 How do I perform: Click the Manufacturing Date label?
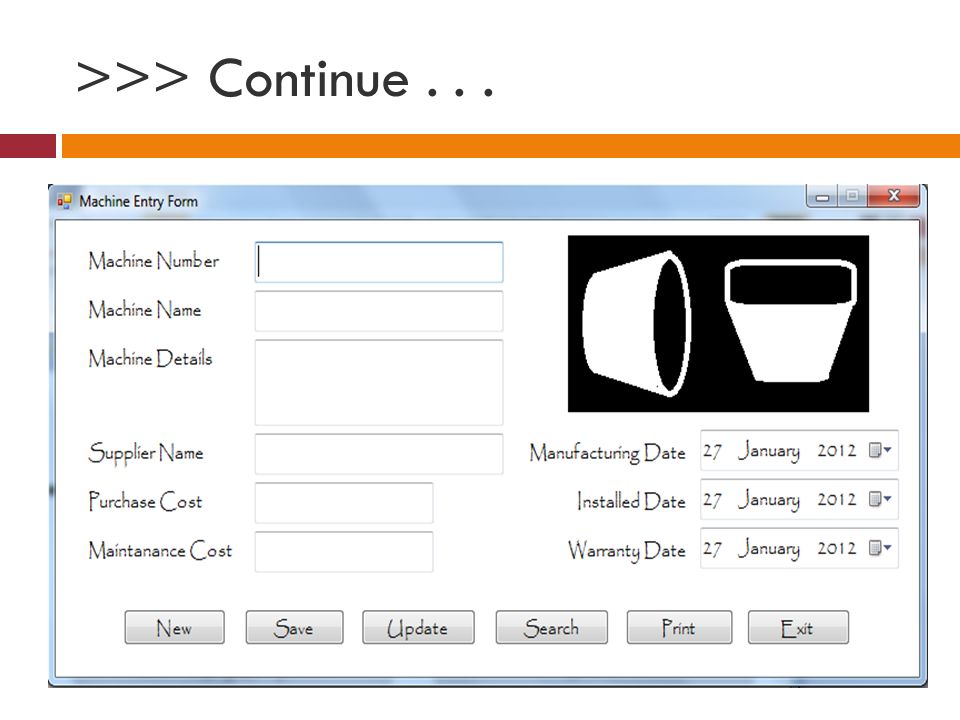click(x=607, y=453)
